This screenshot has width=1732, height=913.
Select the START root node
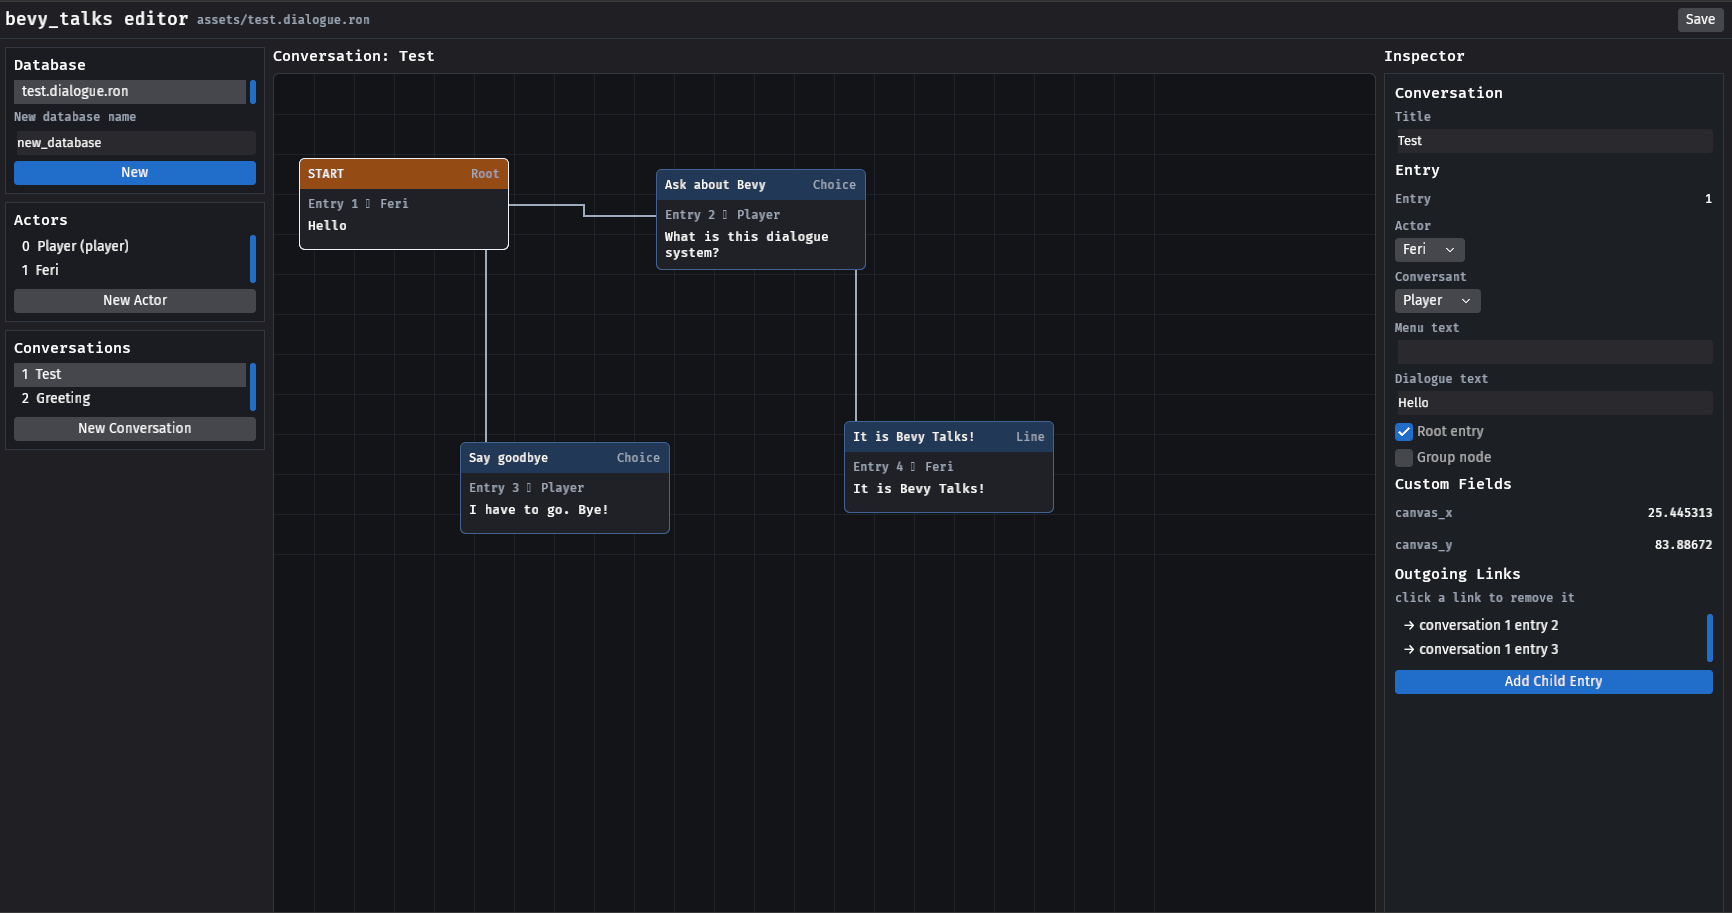tap(404, 204)
